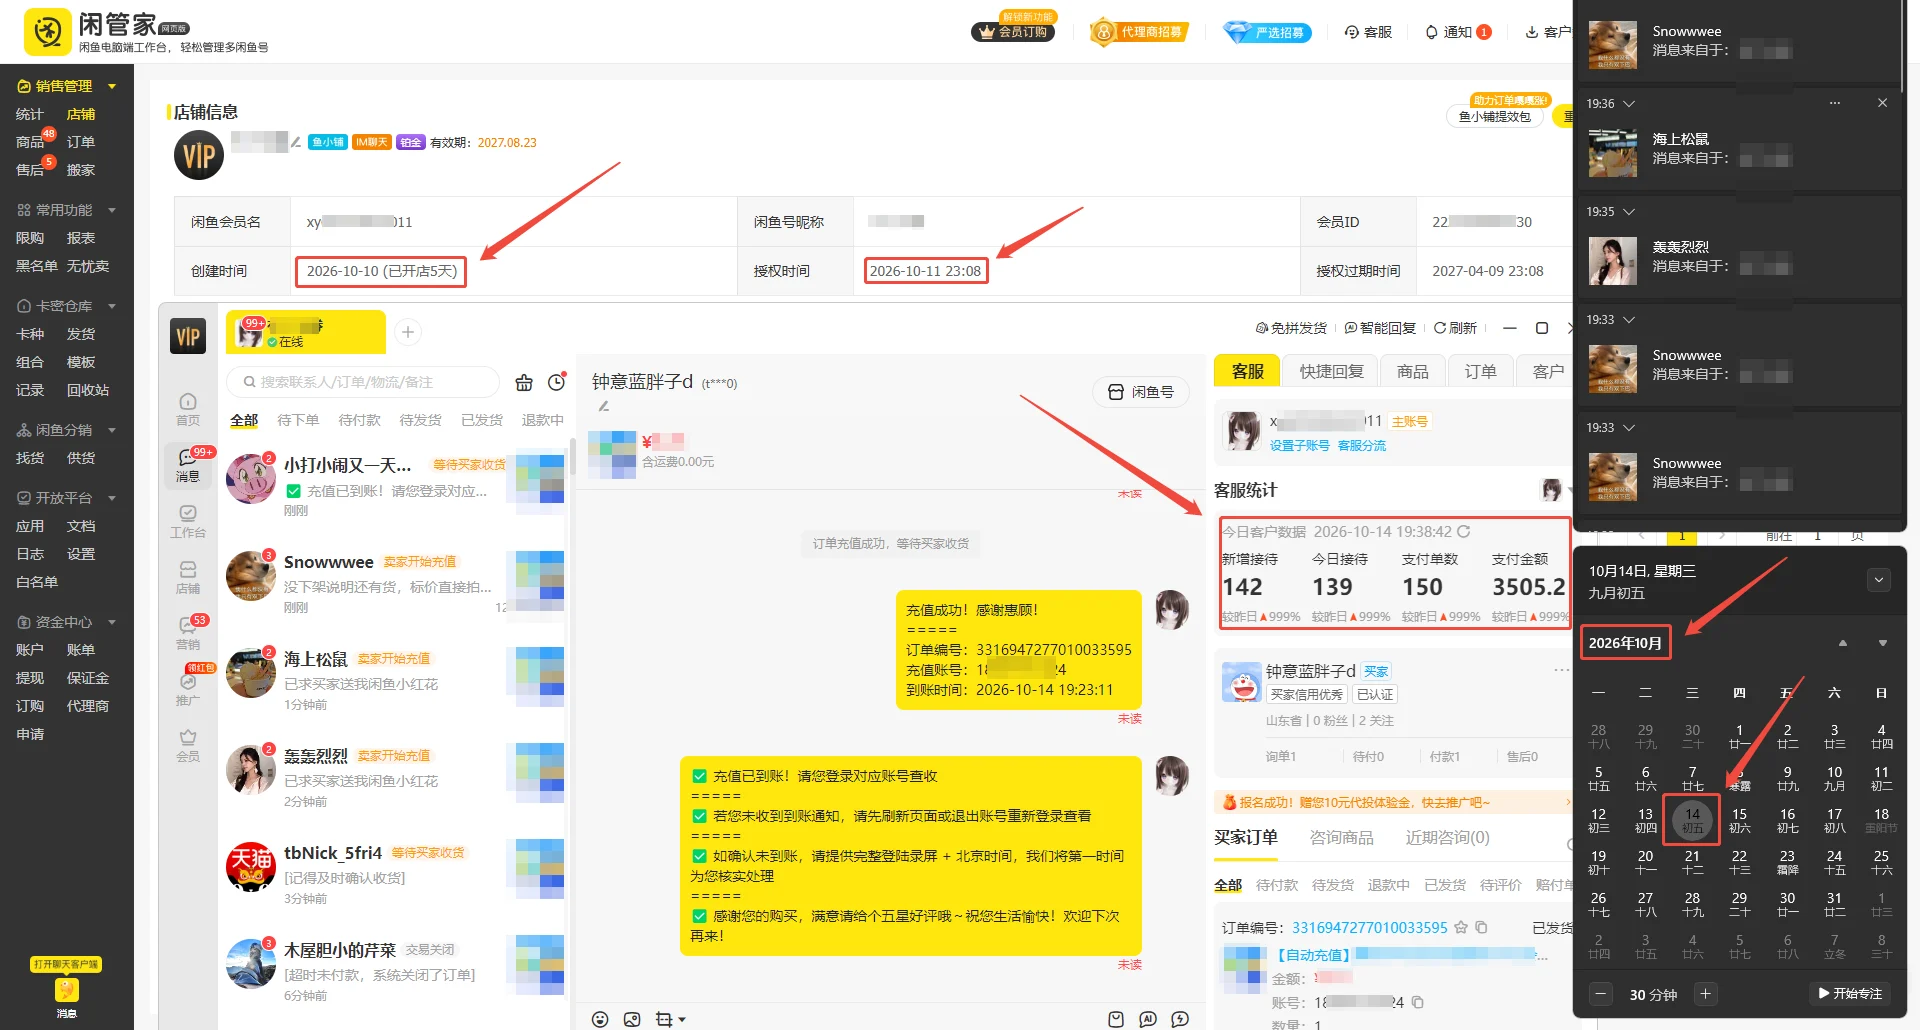Click the 闲鱼号 button in chat header
Image resolution: width=1920 pixels, height=1030 pixels.
(x=1141, y=392)
